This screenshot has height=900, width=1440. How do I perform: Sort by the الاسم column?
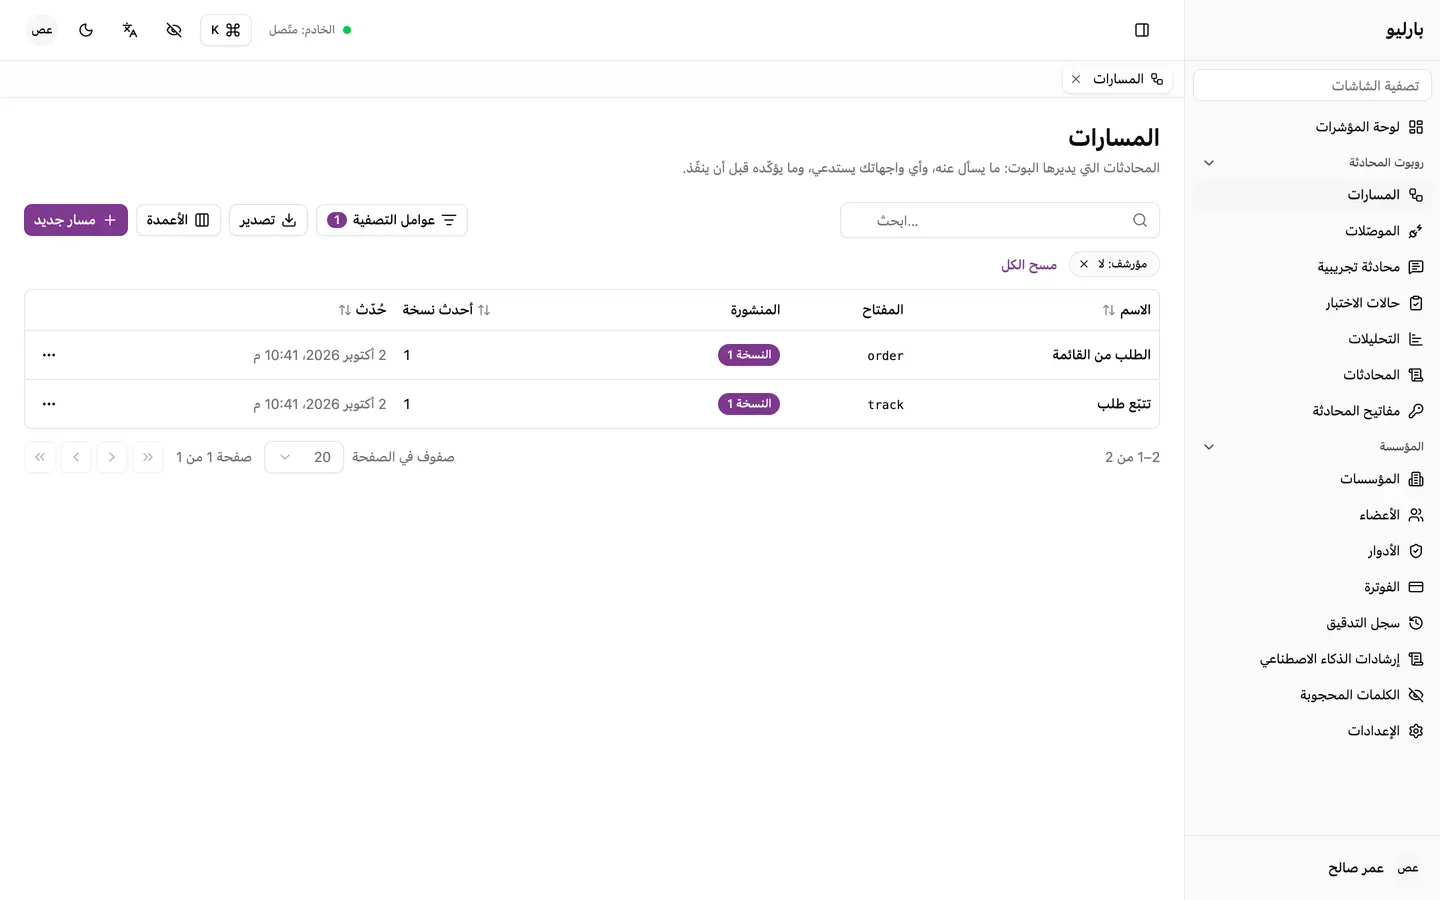point(1126,310)
